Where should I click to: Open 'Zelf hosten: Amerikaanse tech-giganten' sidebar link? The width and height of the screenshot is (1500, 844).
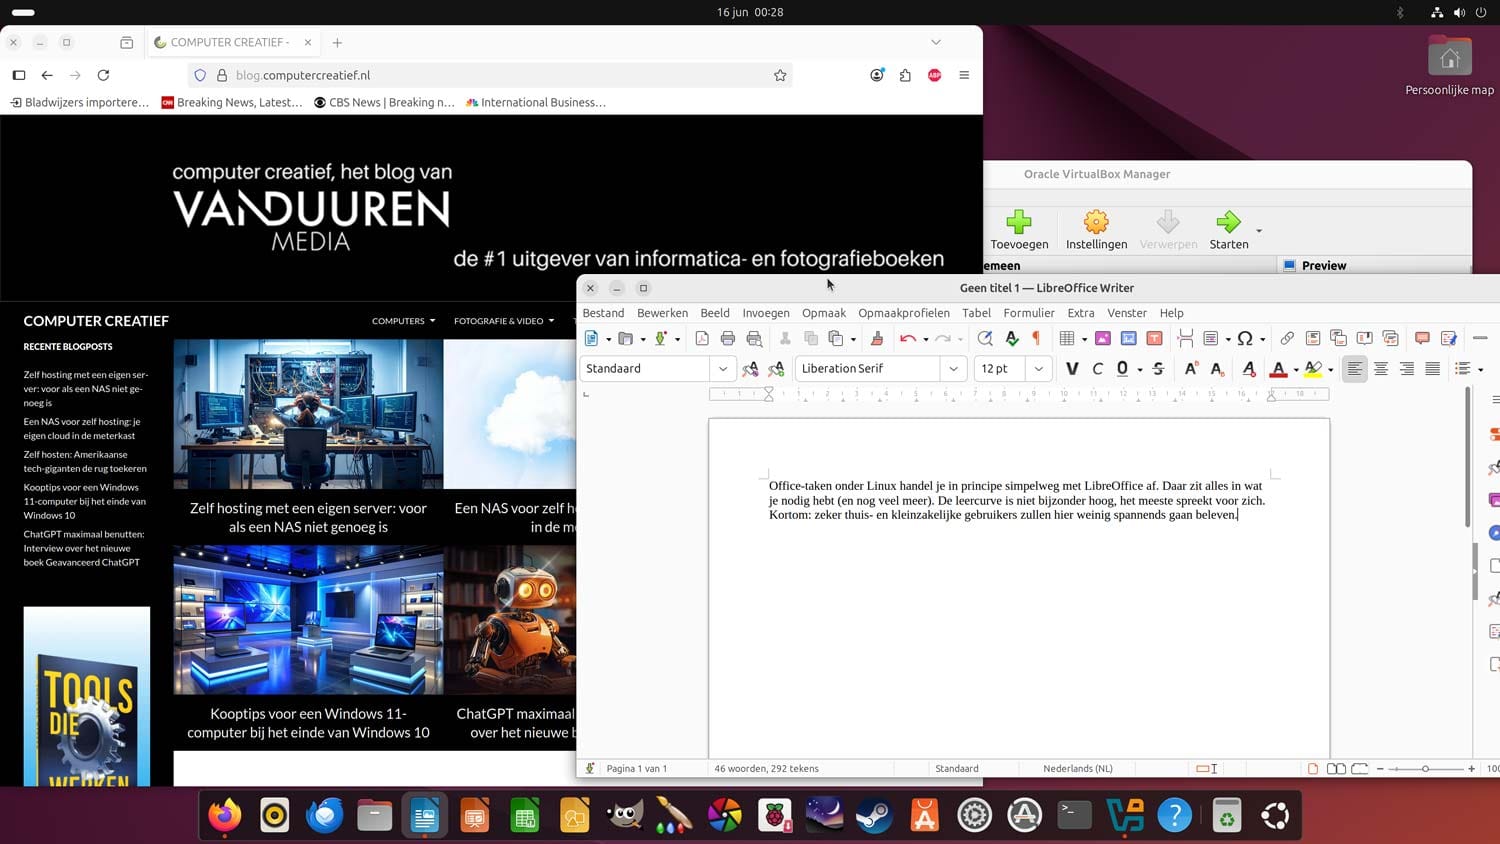[85, 461]
